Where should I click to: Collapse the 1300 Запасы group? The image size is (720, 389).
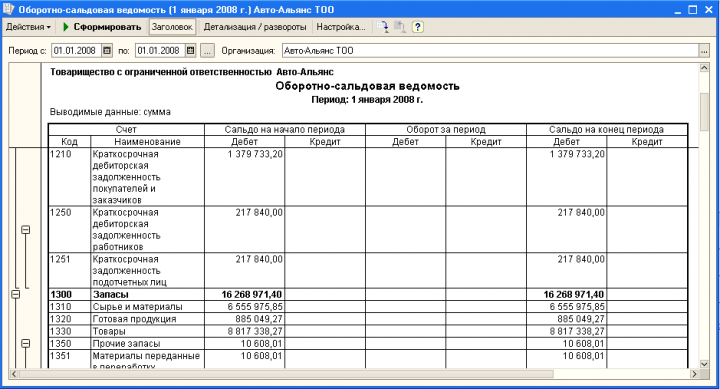pos(15,294)
